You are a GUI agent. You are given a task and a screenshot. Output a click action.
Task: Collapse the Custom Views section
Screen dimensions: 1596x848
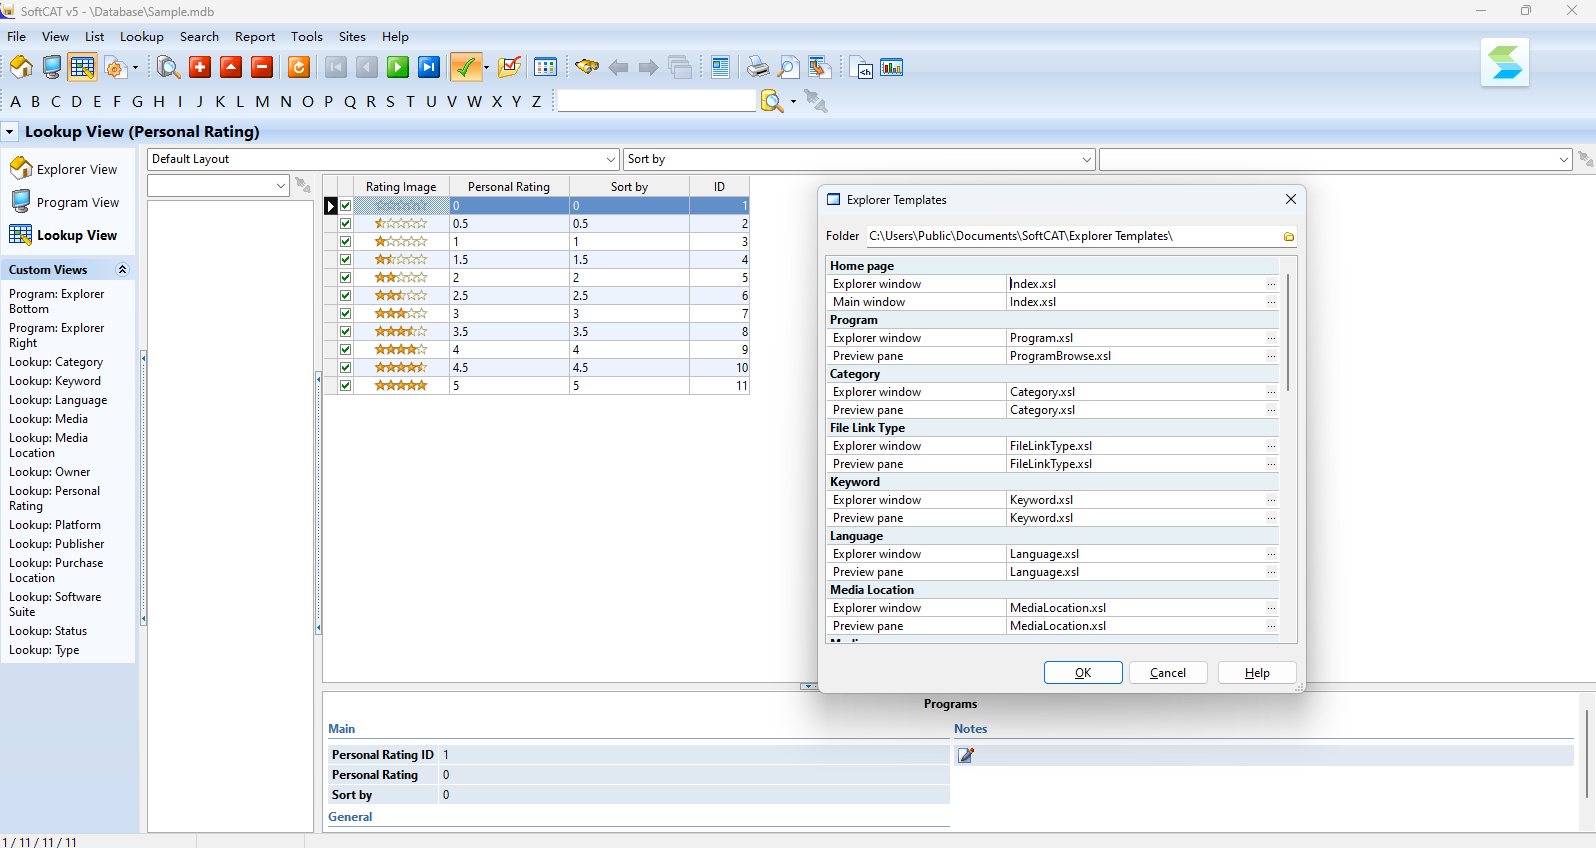[x=122, y=270]
